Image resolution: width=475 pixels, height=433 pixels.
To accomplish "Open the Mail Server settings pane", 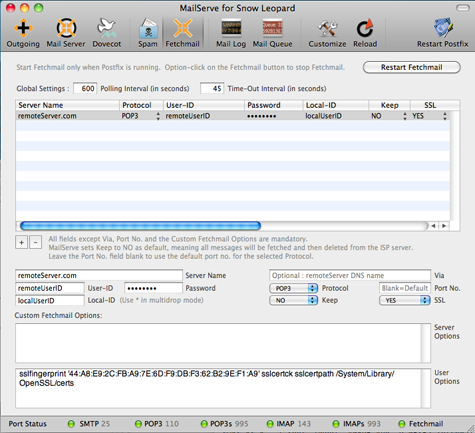I will click(x=66, y=33).
